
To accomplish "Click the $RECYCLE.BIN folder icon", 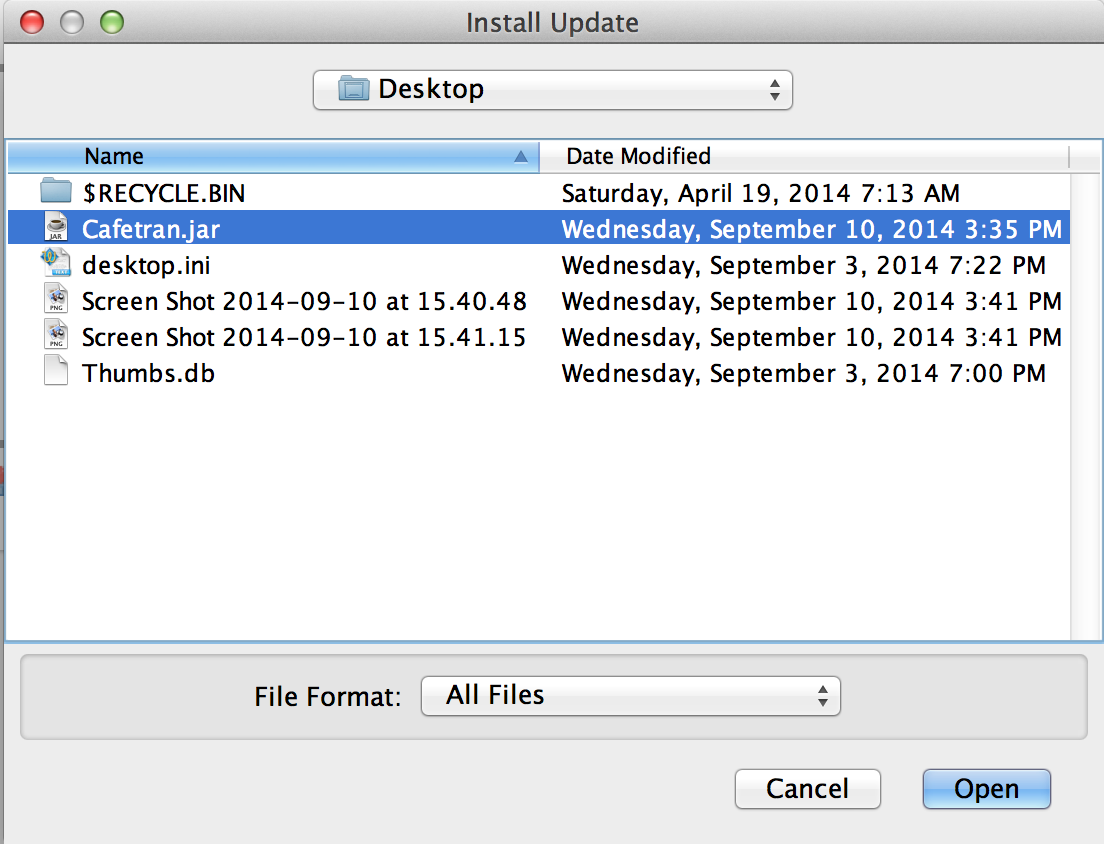I will pyautogui.click(x=56, y=192).
